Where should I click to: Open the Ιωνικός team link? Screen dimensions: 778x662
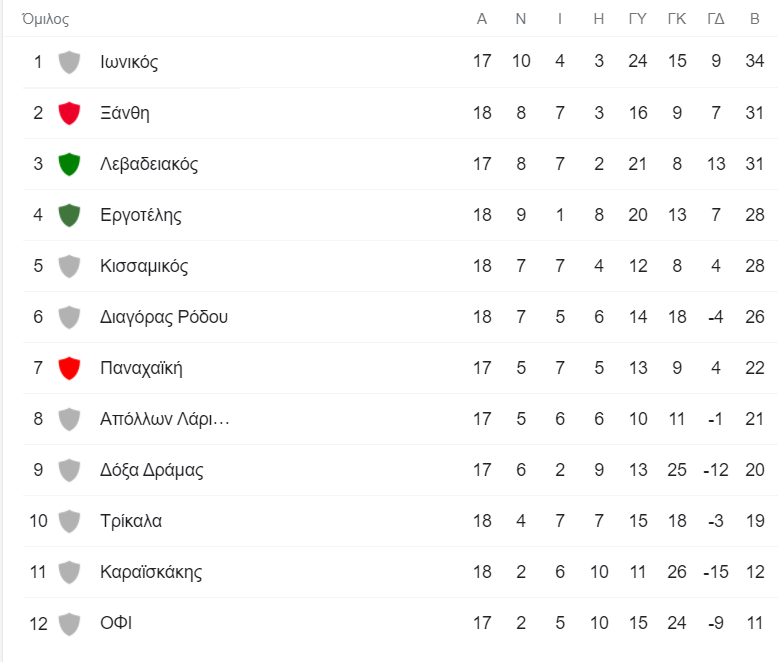coord(129,62)
